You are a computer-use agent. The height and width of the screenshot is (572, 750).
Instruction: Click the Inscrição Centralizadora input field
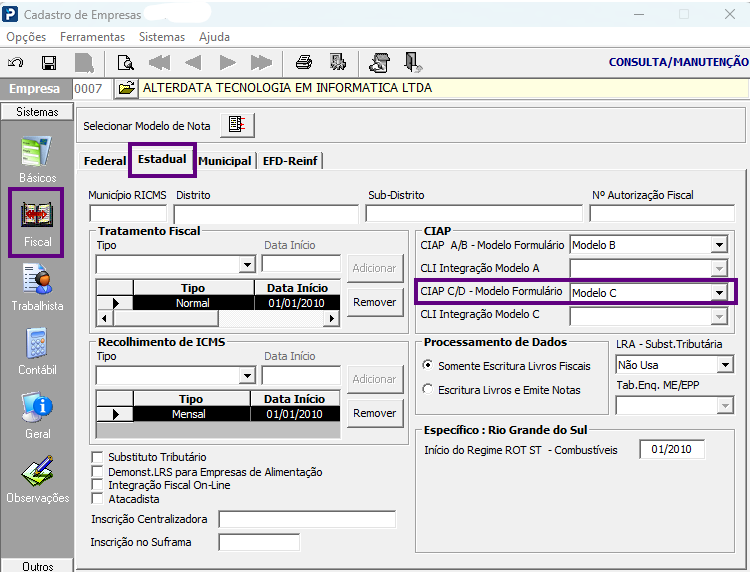coord(307,519)
